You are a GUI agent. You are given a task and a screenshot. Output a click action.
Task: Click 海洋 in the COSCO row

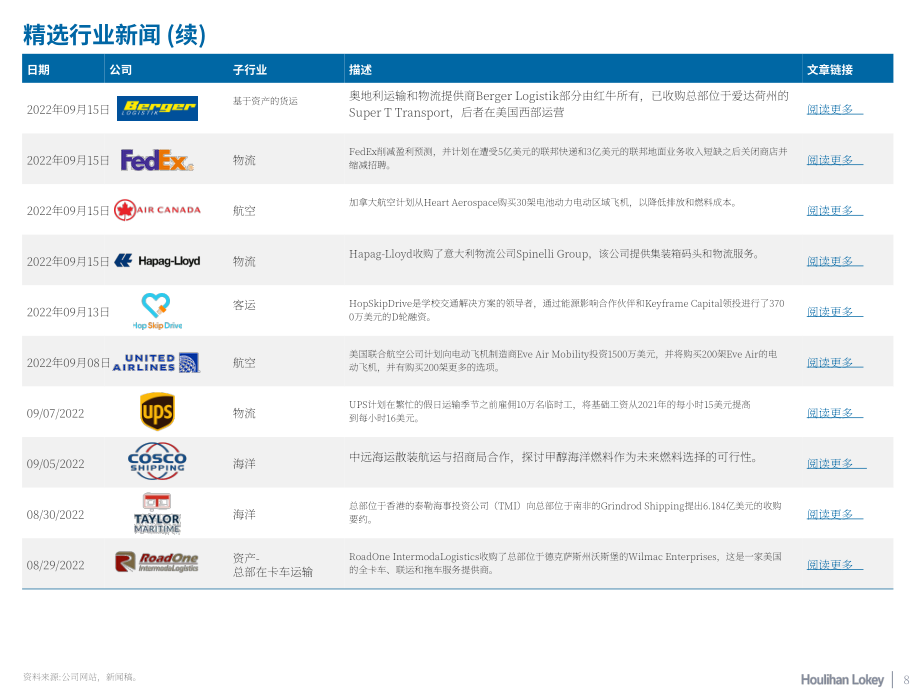point(244,464)
